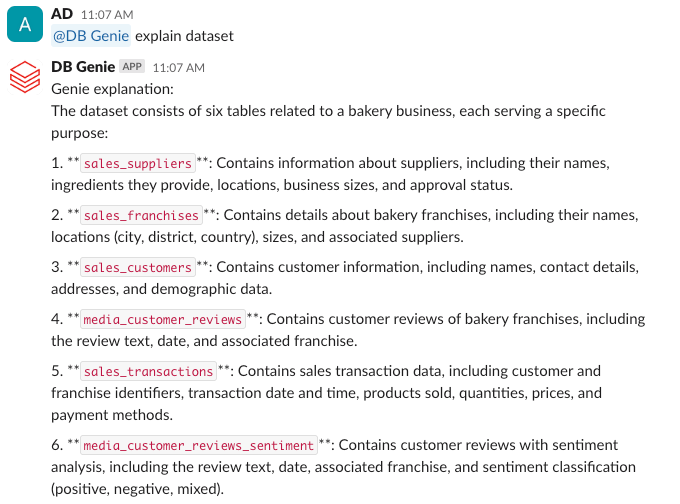Click the sales_customers code tag
The width and height of the screenshot is (680, 504).
click(x=138, y=267)
